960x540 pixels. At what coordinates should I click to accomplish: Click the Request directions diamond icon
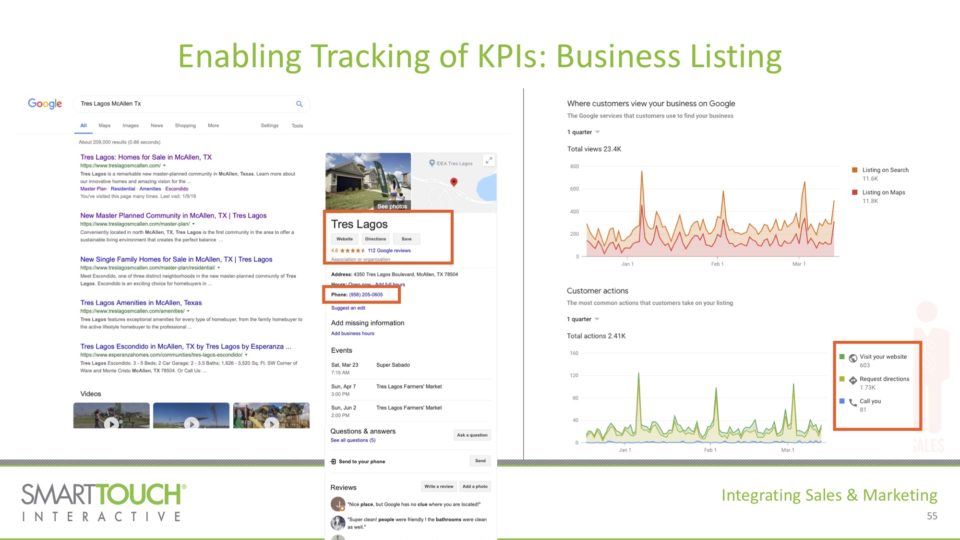[x=853, y=380]
